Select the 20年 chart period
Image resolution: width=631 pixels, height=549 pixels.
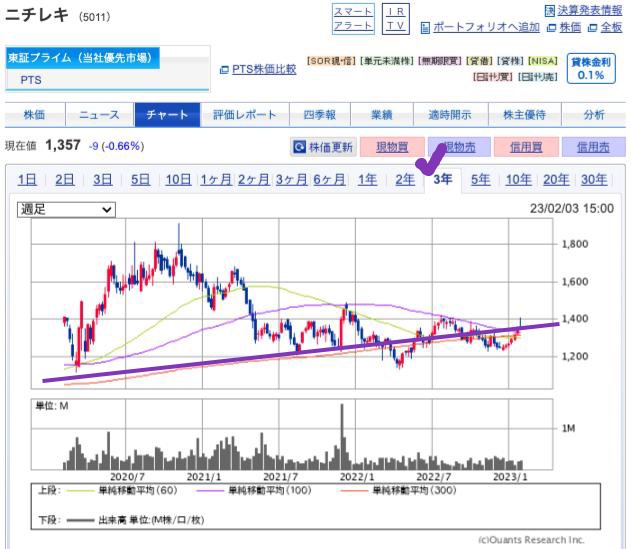556,180
